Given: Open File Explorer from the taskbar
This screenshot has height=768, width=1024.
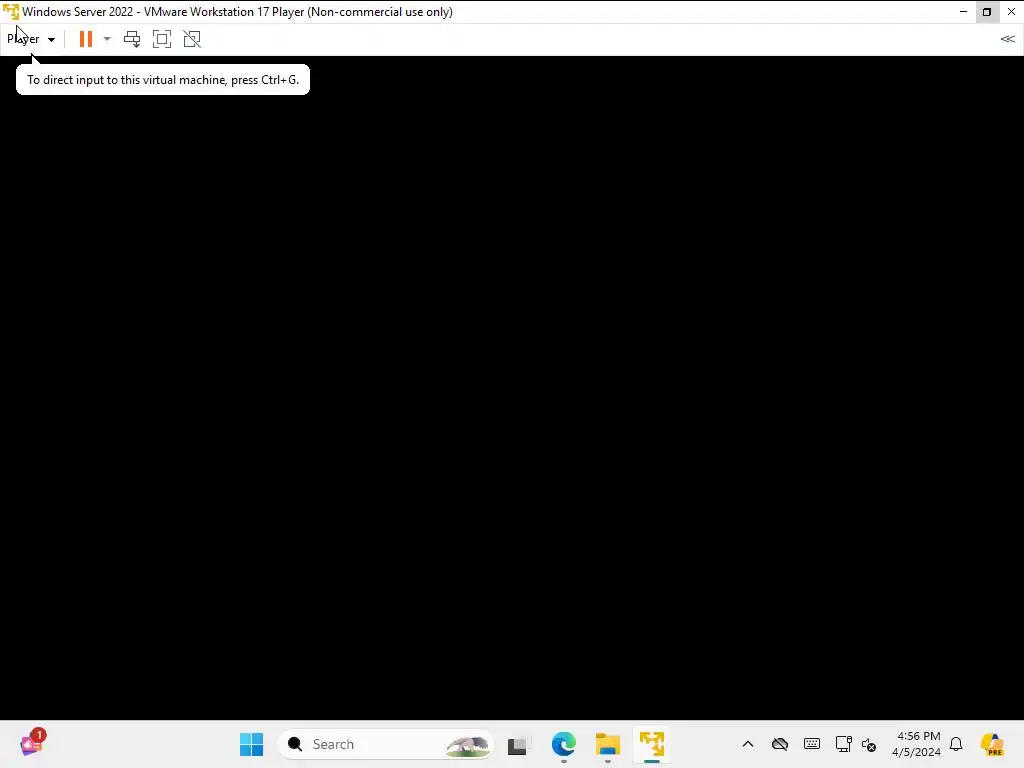Looking at the screenshot, I should pos(607,744).
